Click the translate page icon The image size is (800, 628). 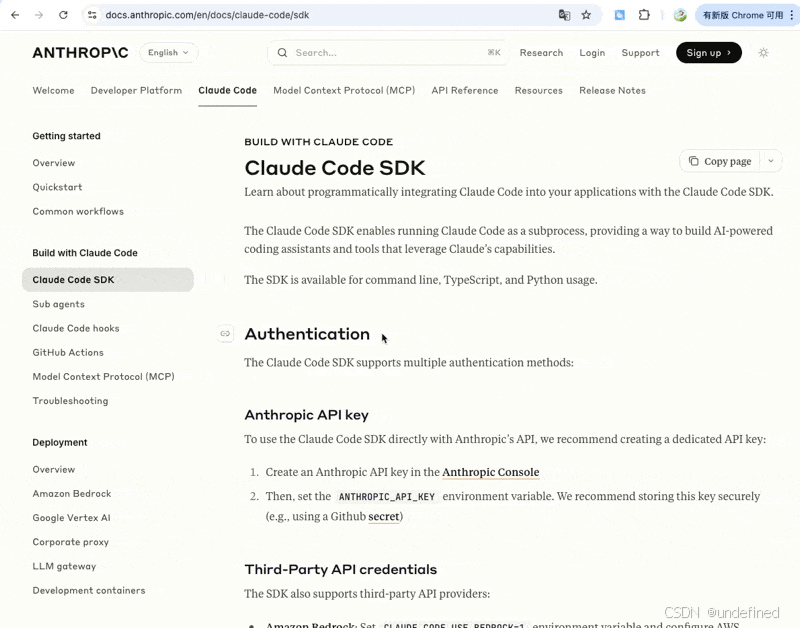point(564,15)
